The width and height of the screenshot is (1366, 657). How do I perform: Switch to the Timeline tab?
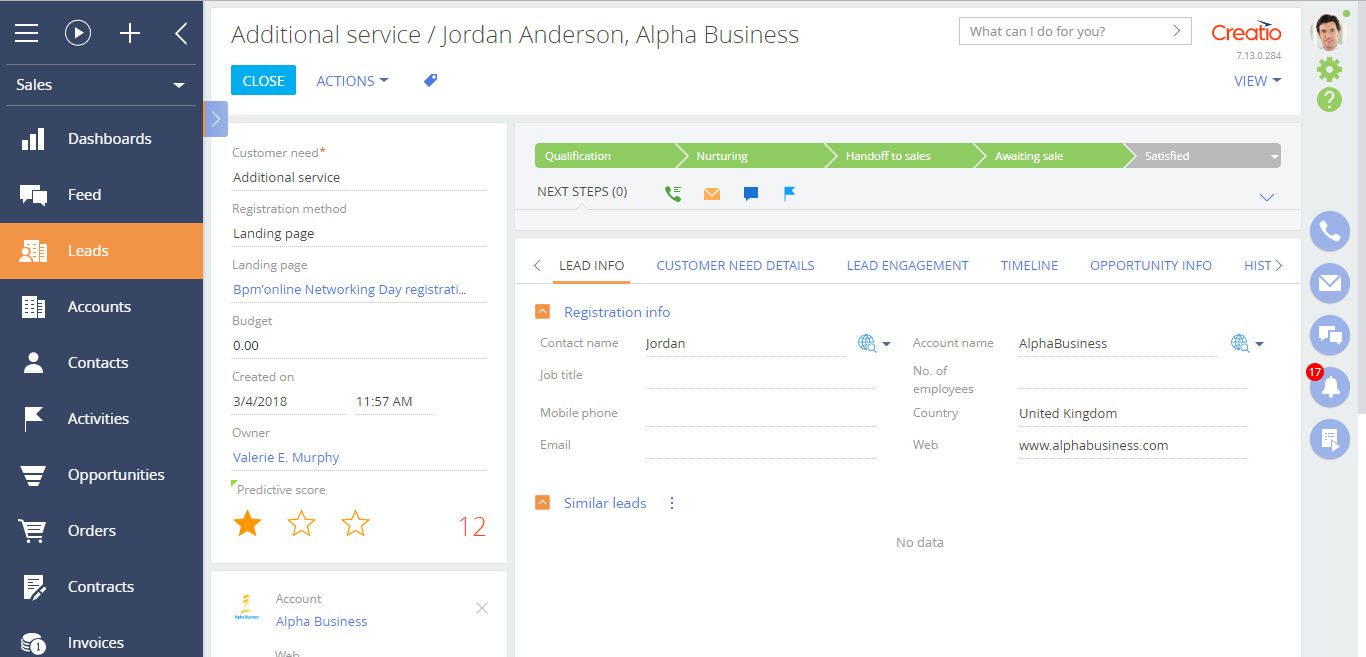click(1029, 266)
